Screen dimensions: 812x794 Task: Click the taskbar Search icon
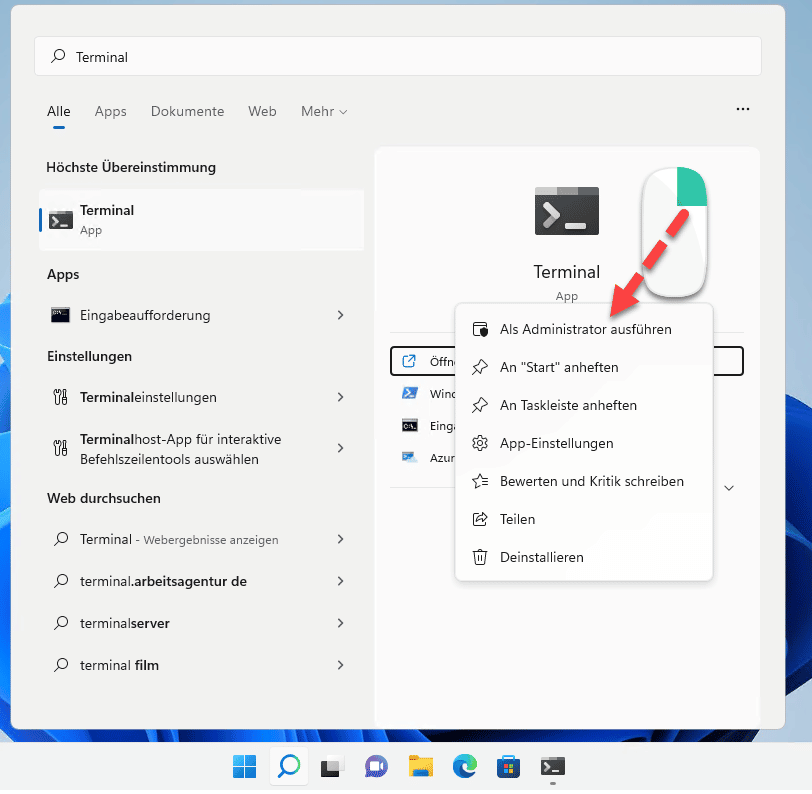pos(289,767)
